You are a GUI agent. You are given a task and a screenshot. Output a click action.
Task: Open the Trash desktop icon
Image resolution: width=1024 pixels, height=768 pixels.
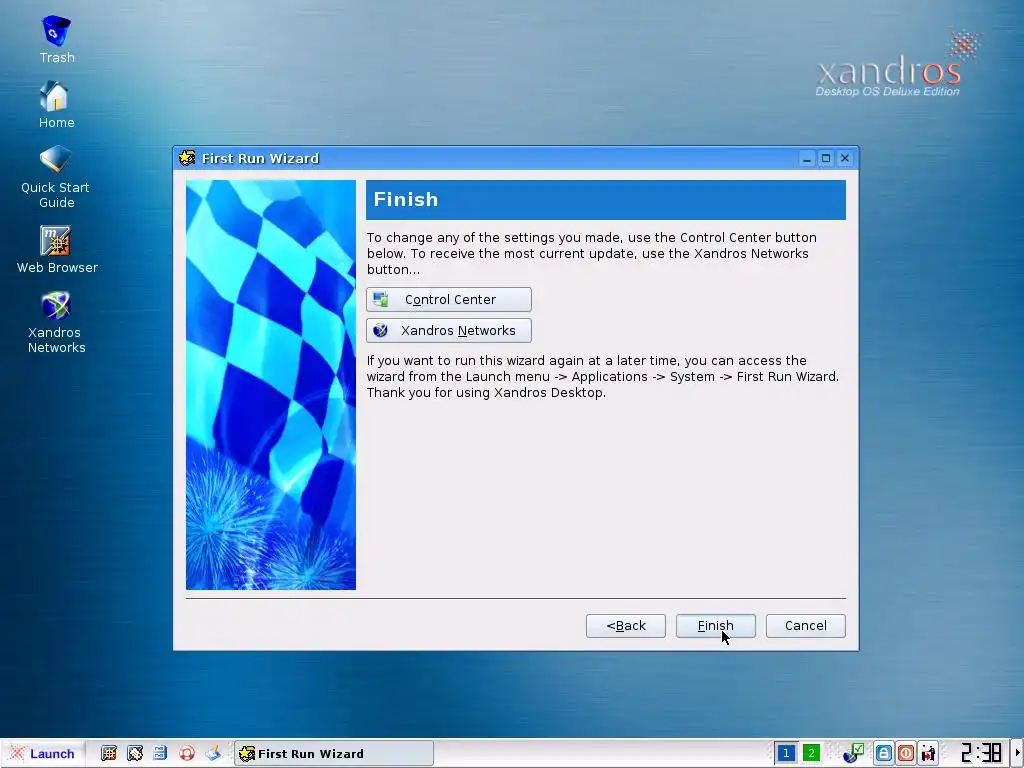click(x=56, y=40)
